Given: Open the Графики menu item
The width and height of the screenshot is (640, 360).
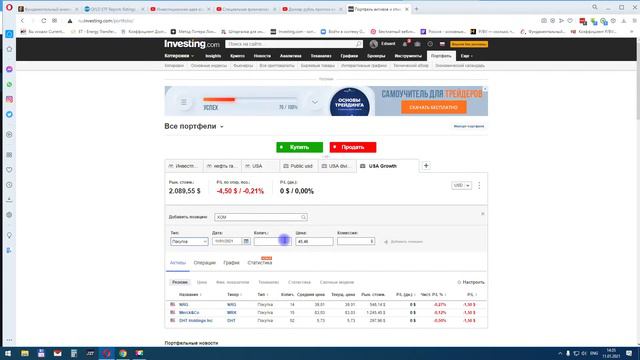Looking at the screenshot, I should (x=349, y=56).
